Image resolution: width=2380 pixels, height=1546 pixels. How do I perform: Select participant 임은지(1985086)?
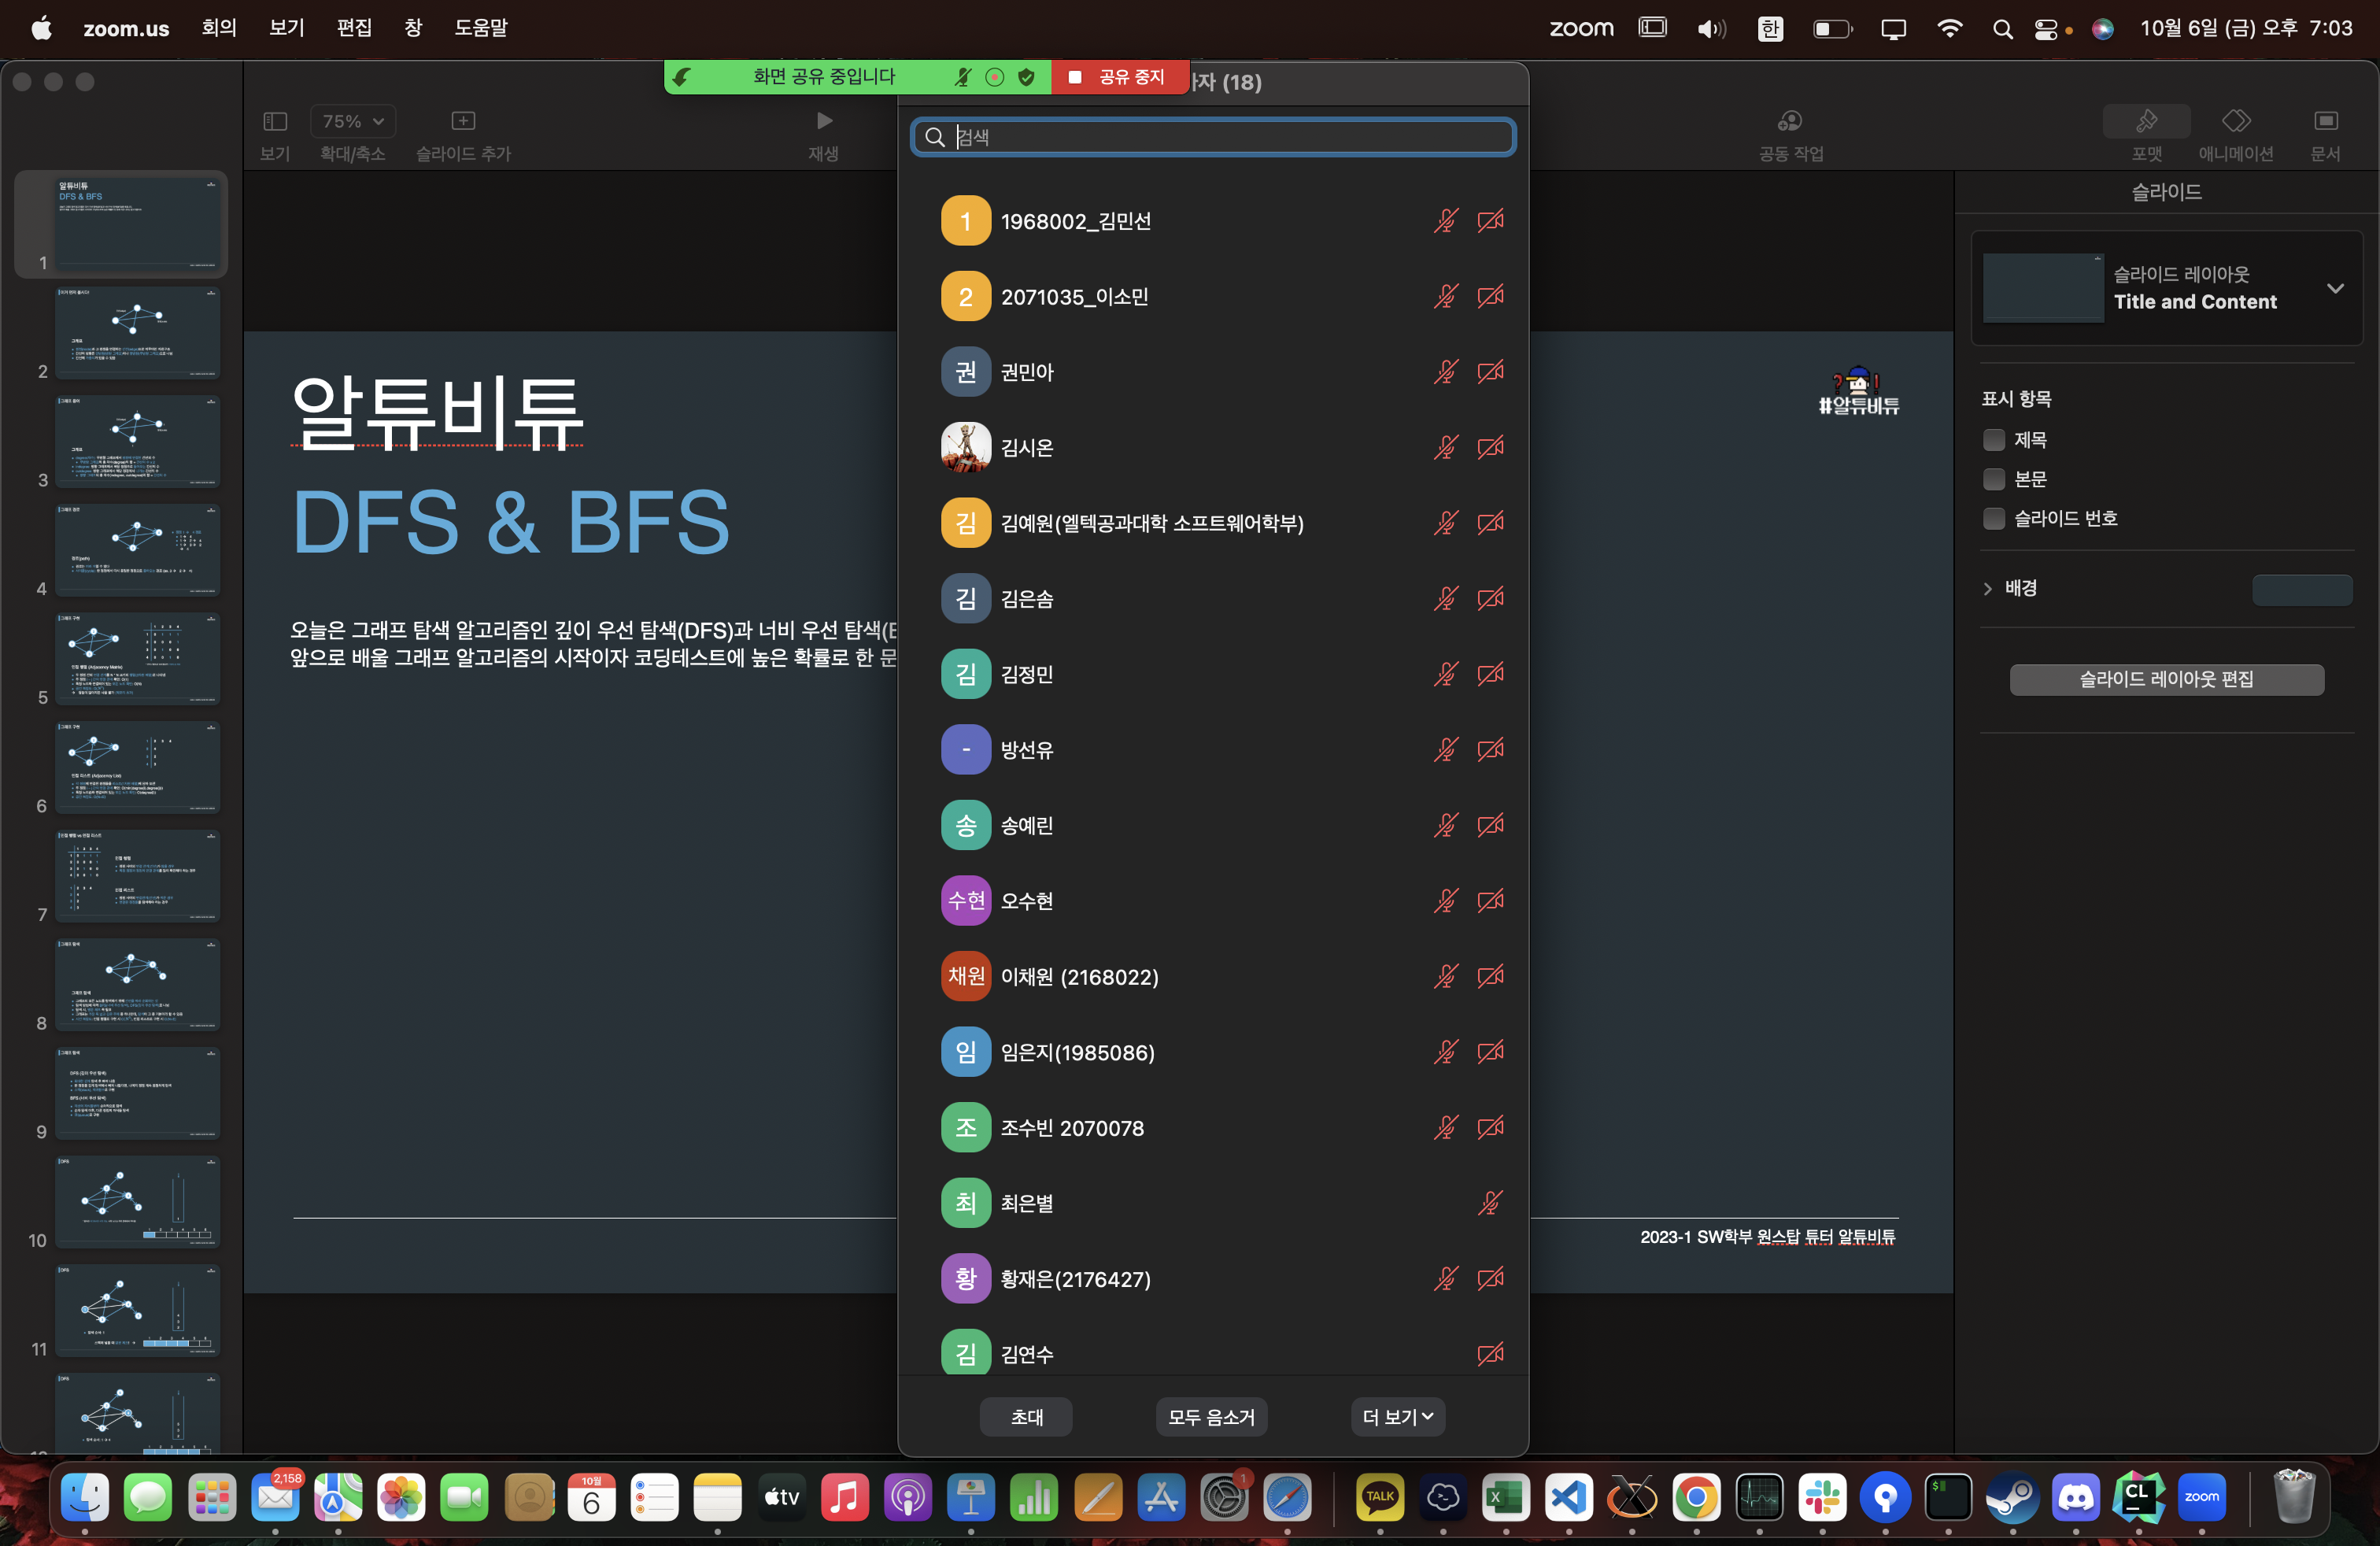1212,1052
